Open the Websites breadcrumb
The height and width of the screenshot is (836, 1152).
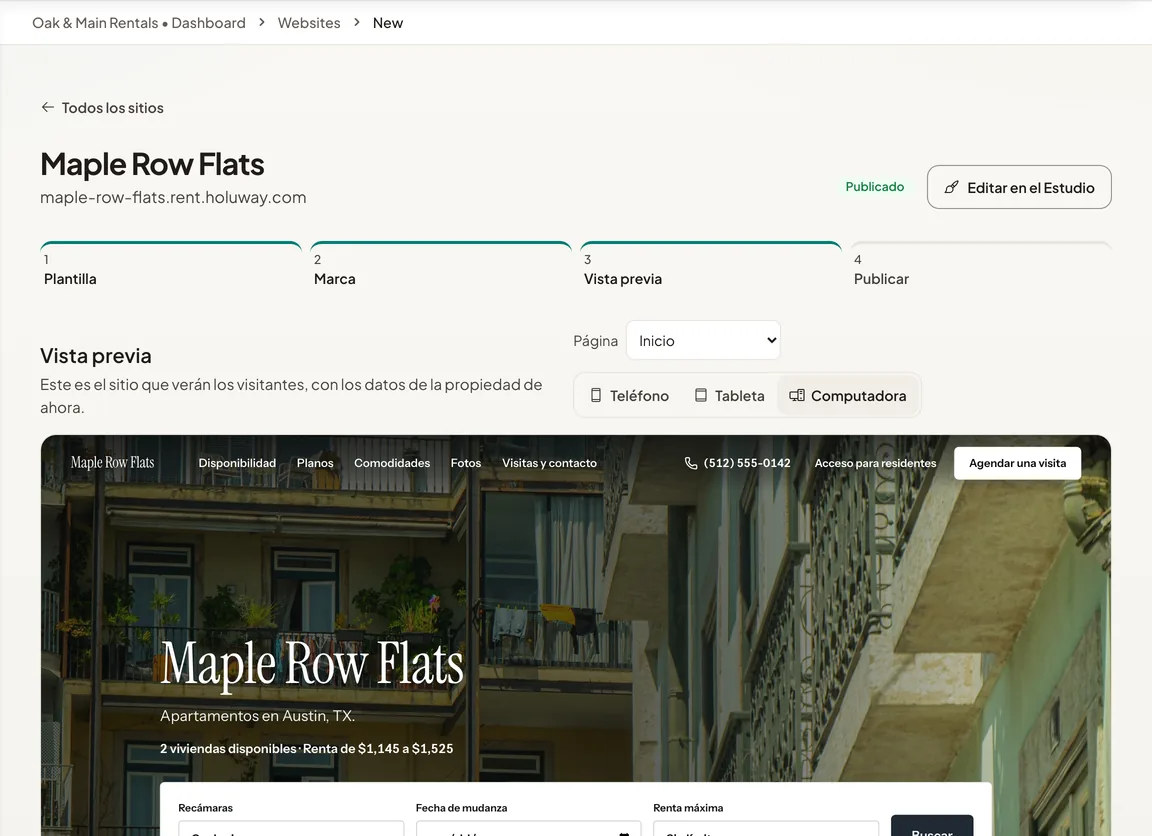(x=309, y=23)
